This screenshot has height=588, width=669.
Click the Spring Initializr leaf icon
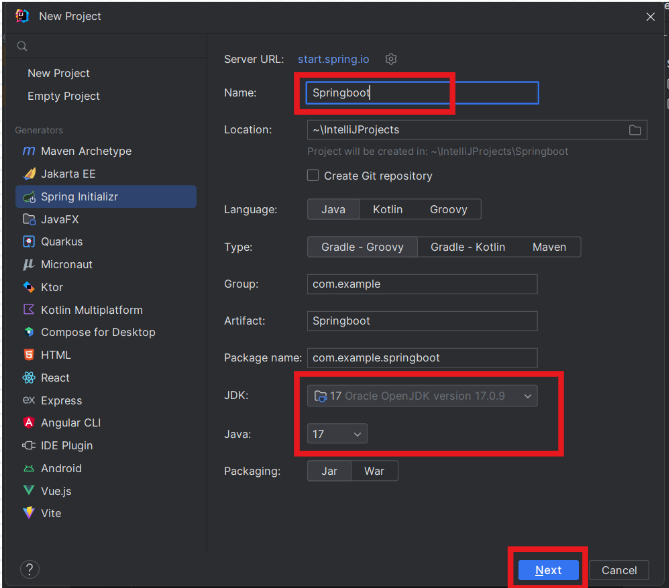point(29,197)
